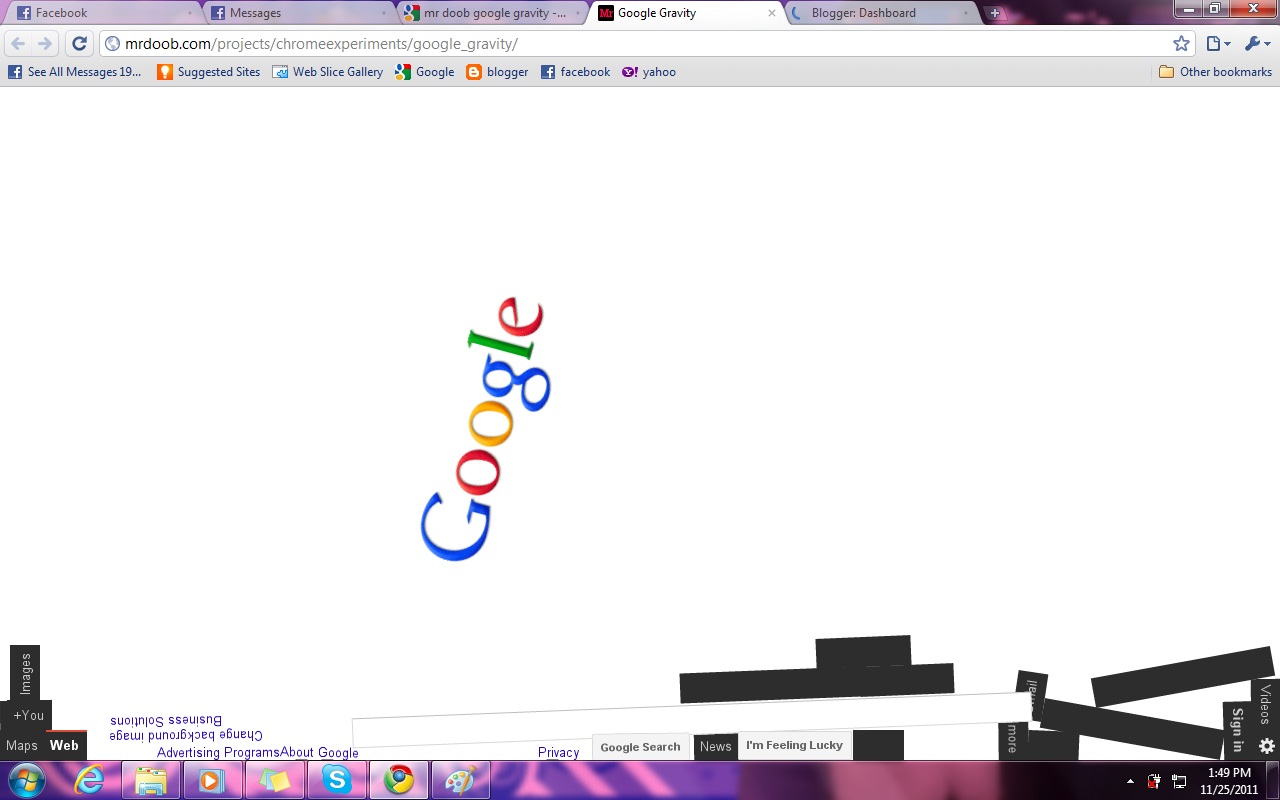Viewport: 1280px width, 800px height.
Task: Click the upside-down Business Solutions link
Action: [x=166, y=720]
